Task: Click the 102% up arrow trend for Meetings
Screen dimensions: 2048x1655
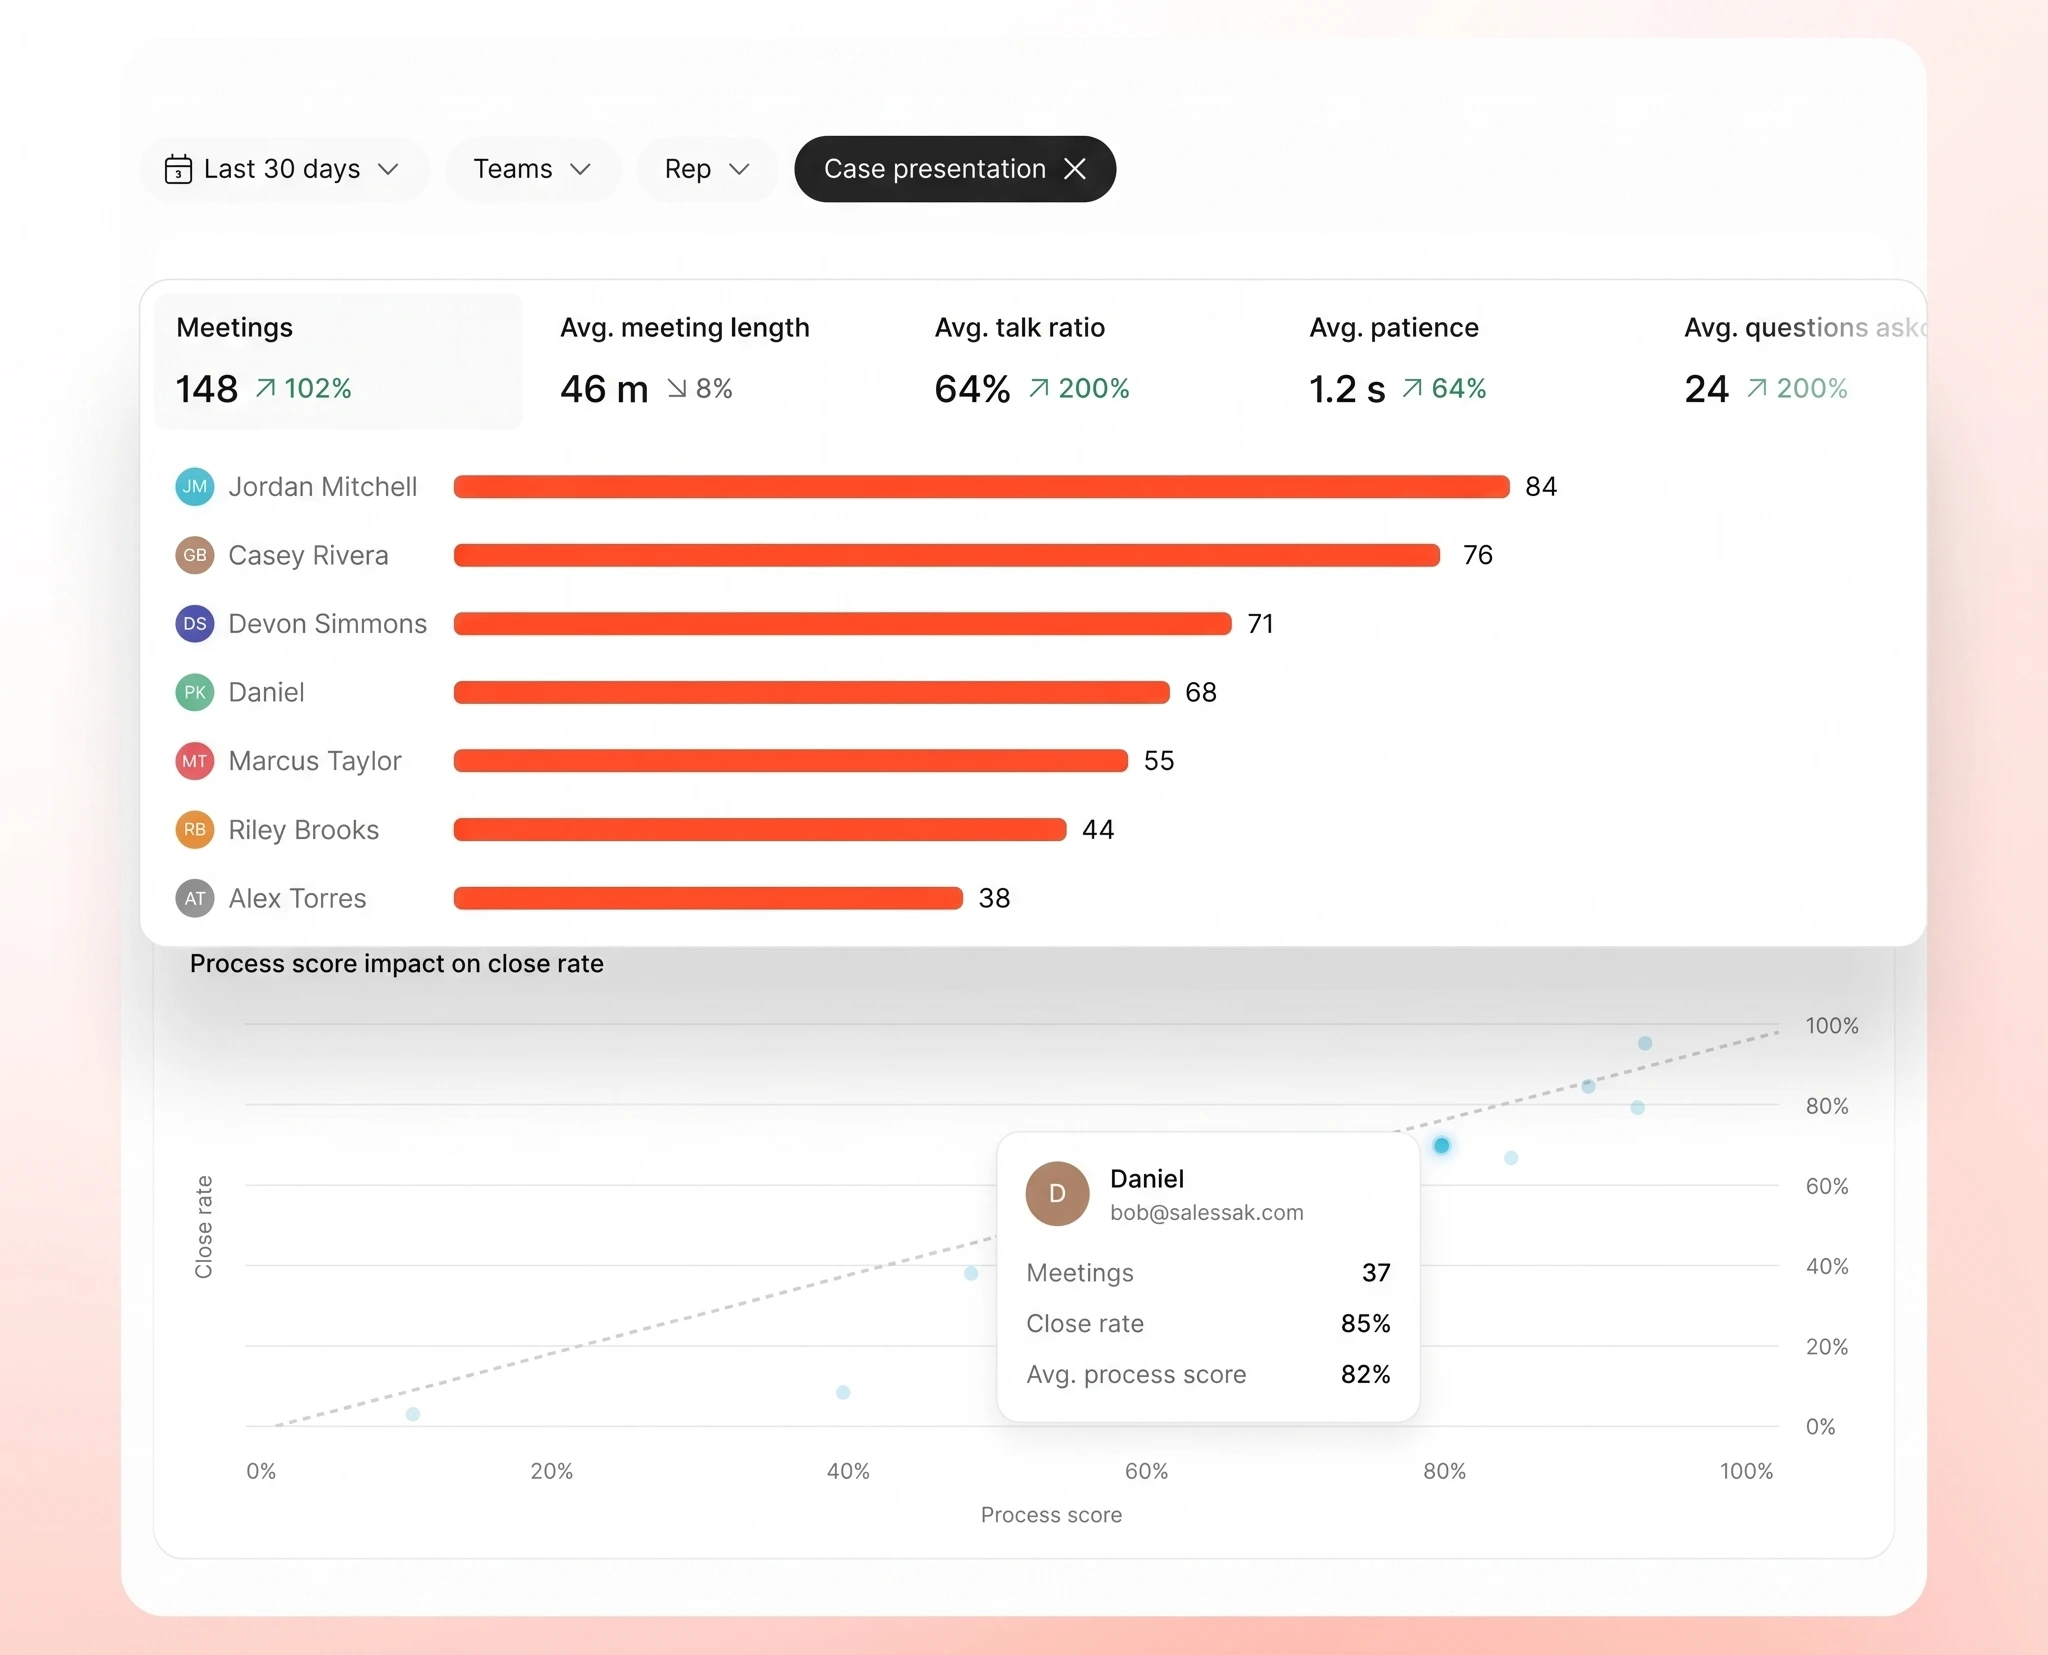Action: click(x=303, y=388)
